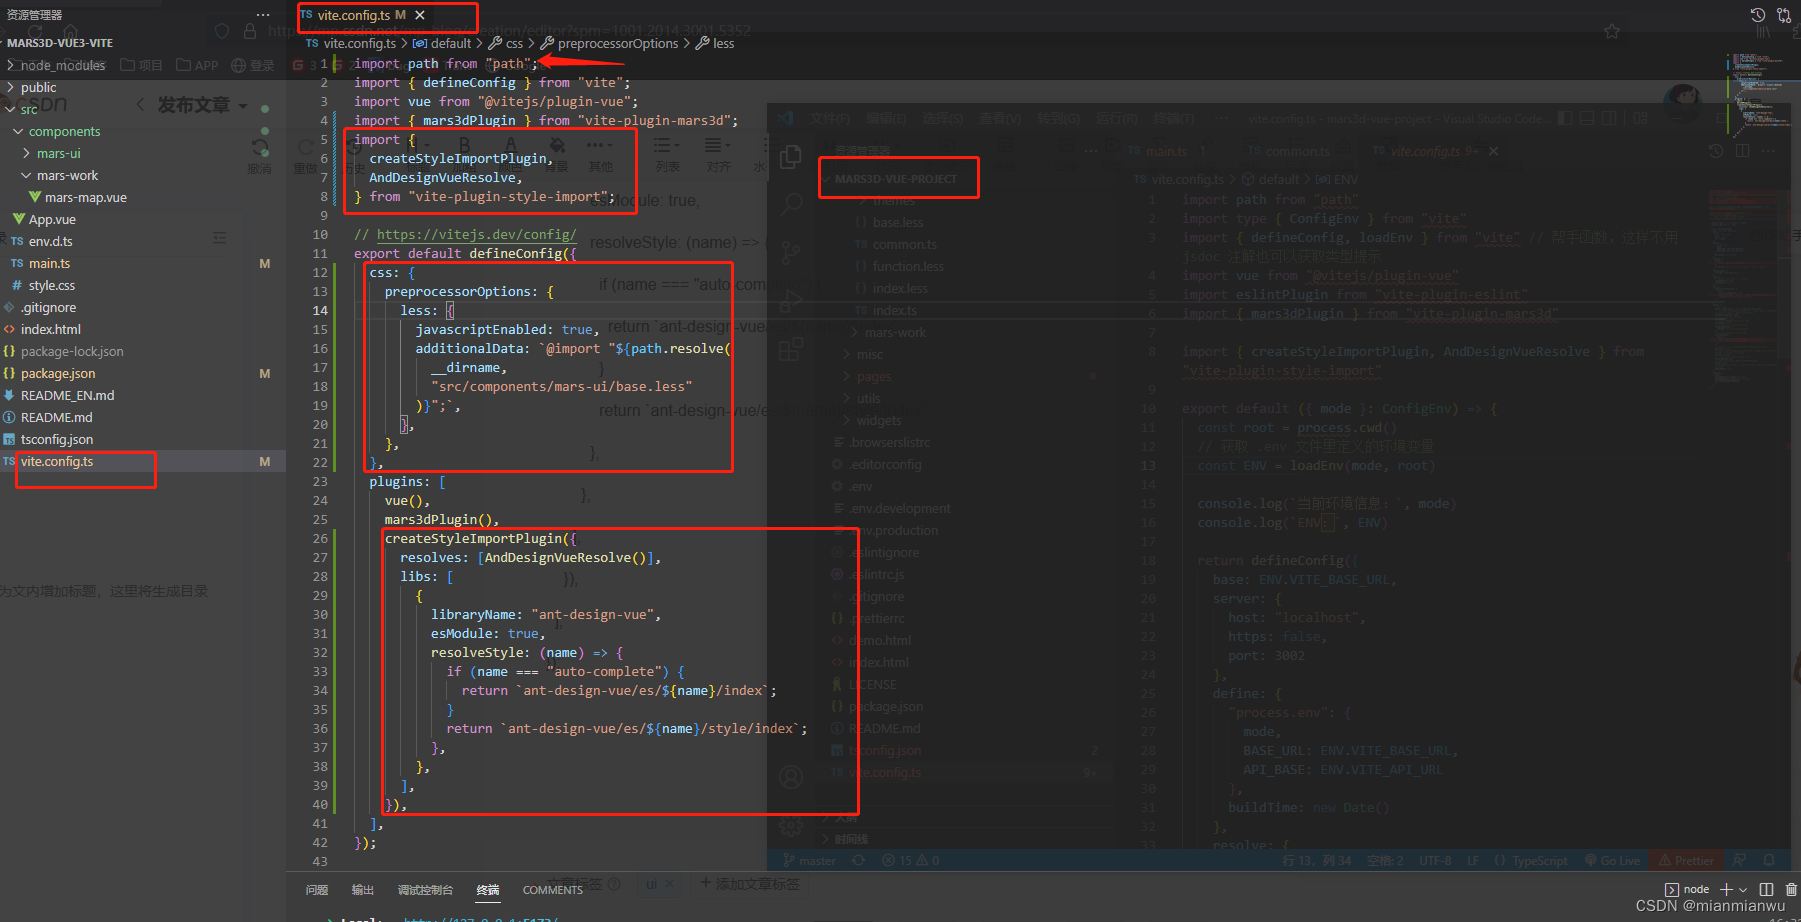Viewport: 1801px width, 922px height.
Task: Open the terminal launch profile dropdown arrow
Action: tap(1743, 889)
